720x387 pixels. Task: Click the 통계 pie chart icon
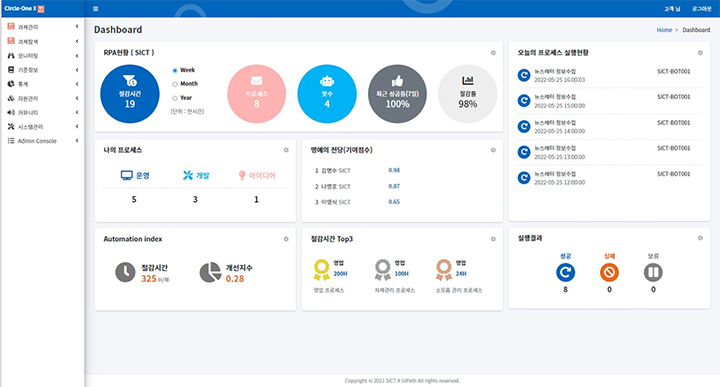[x=11, y=84]
